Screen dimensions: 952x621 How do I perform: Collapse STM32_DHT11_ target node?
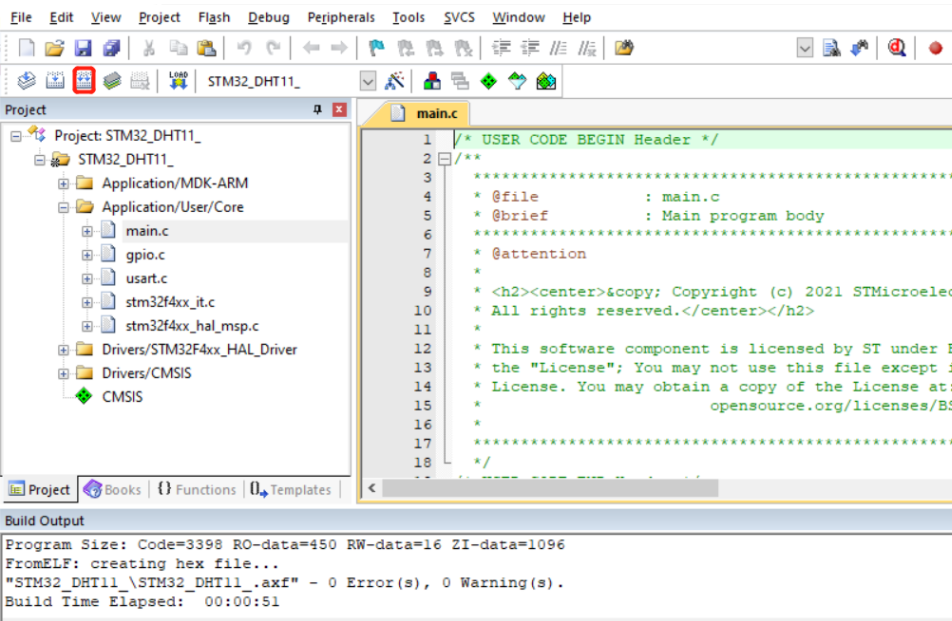pos(39,160)
